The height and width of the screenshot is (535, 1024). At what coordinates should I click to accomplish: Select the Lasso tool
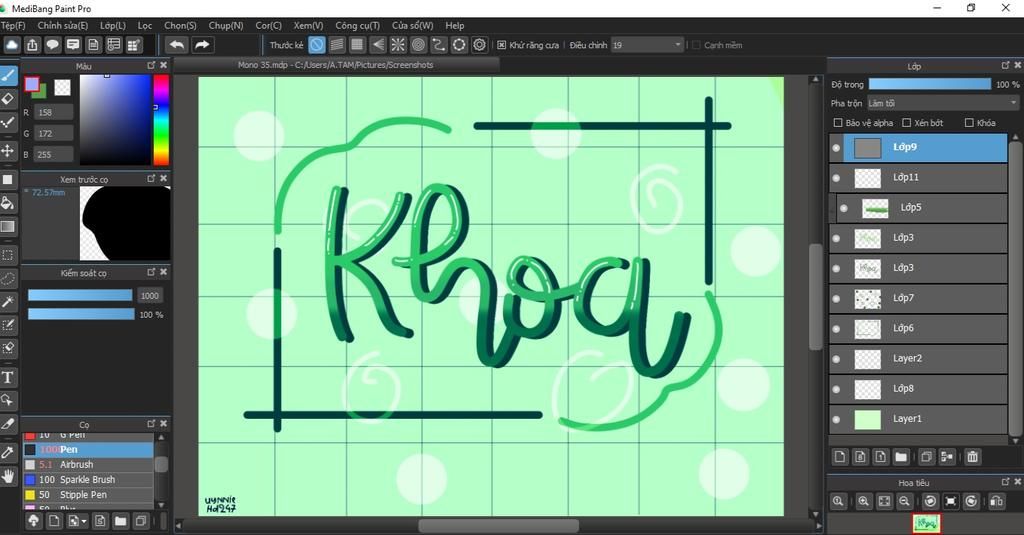point(8,278)
